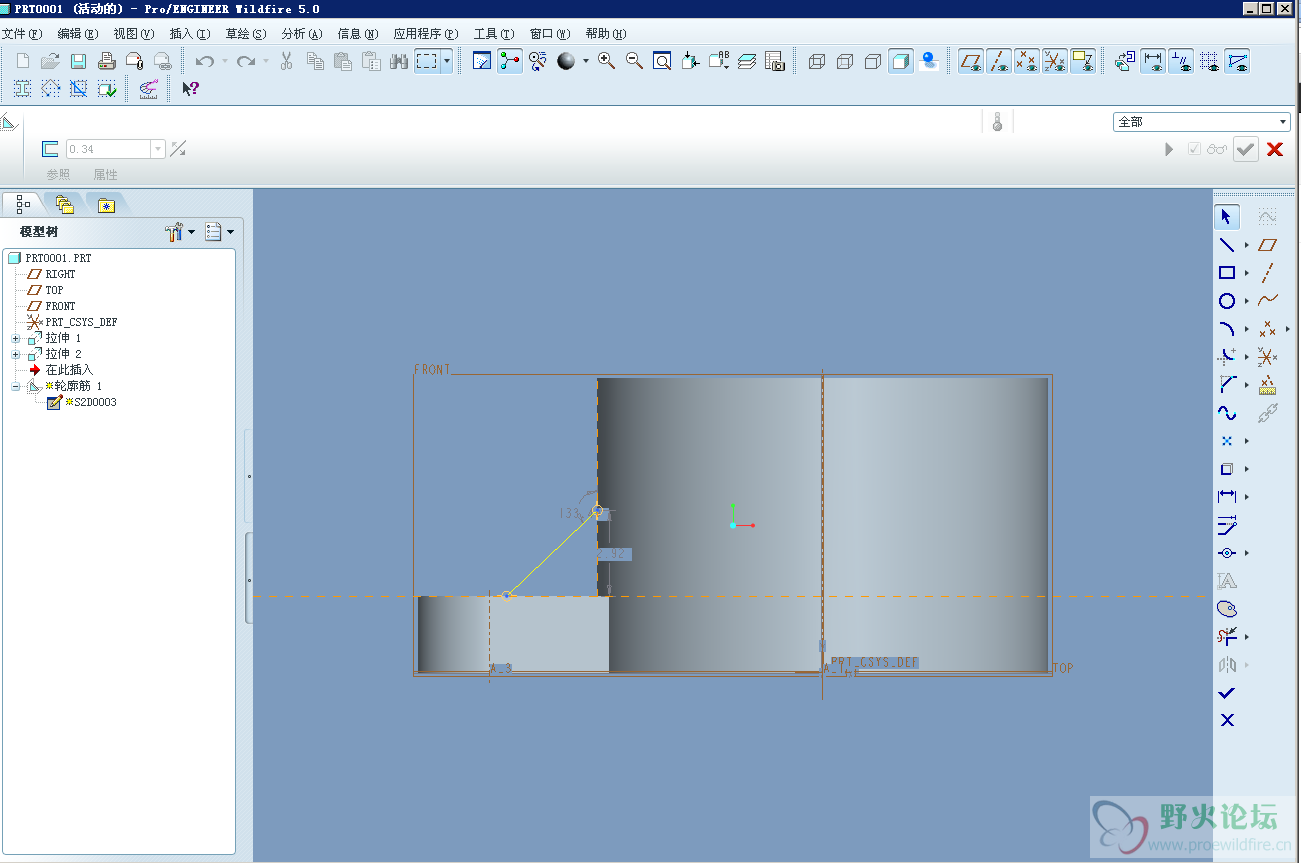Open the 草绘(S) menu

[246, 33]
